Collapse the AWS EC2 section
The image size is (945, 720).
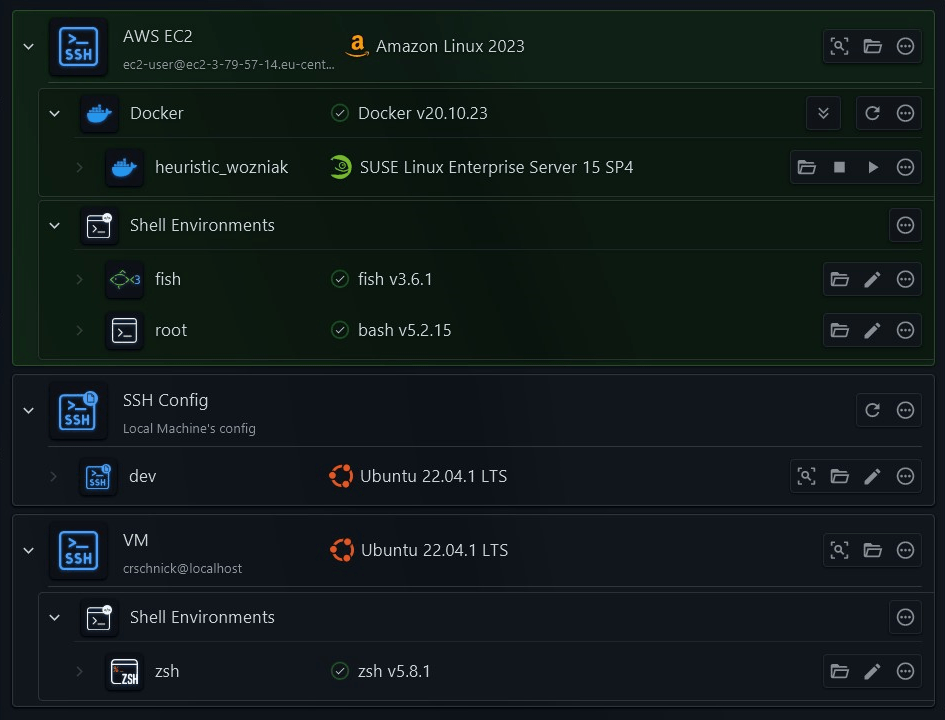[28, 46]
